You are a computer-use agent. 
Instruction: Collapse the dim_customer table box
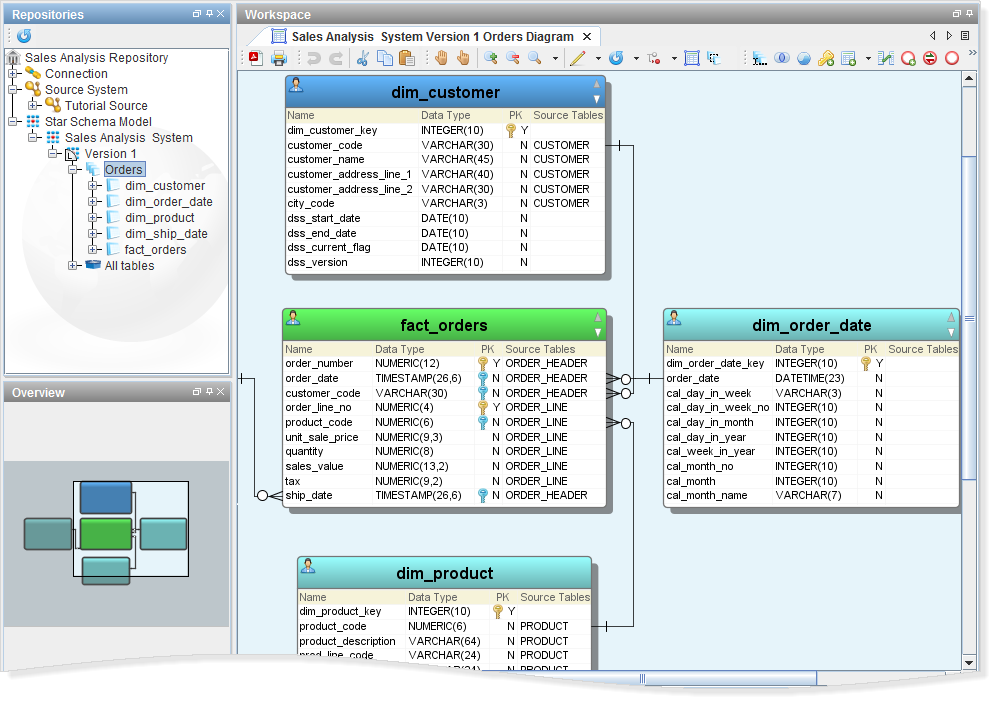[597, 85]
